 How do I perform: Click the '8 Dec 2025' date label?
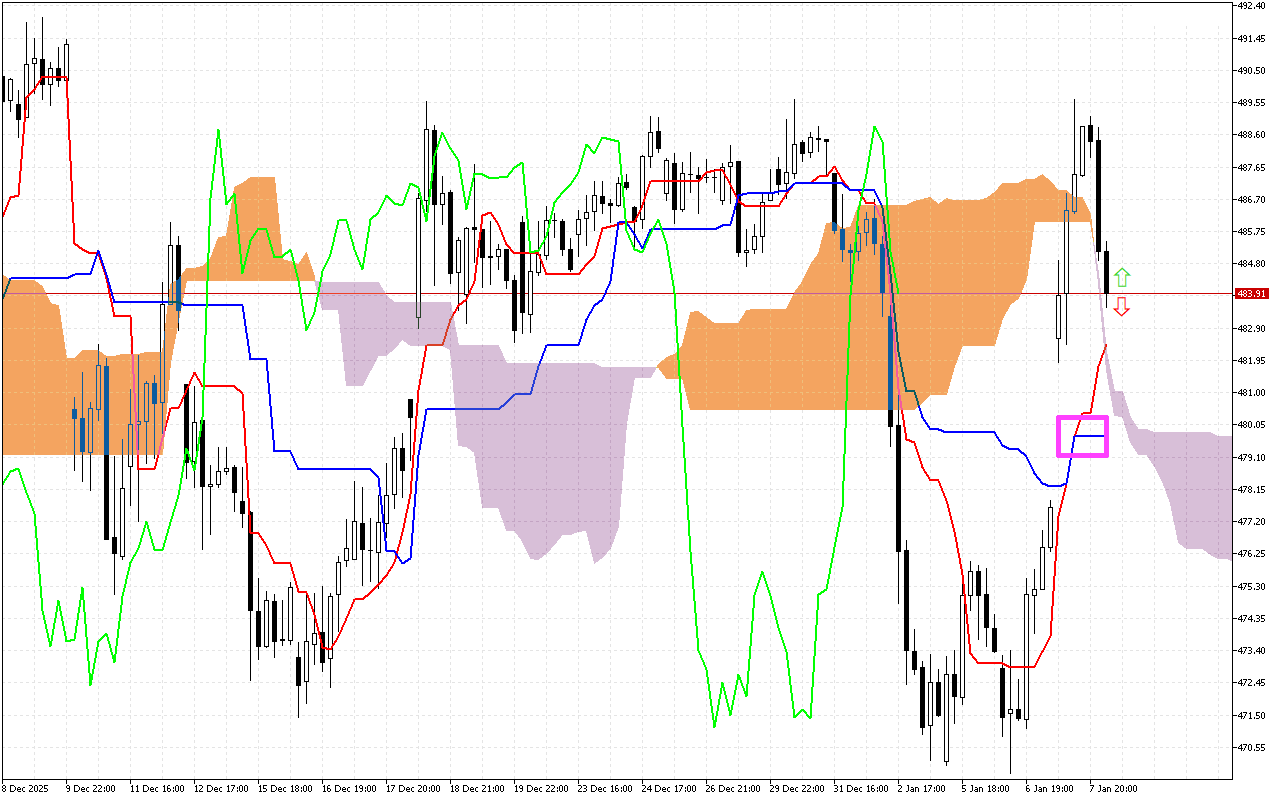click(x=25, y=788)
